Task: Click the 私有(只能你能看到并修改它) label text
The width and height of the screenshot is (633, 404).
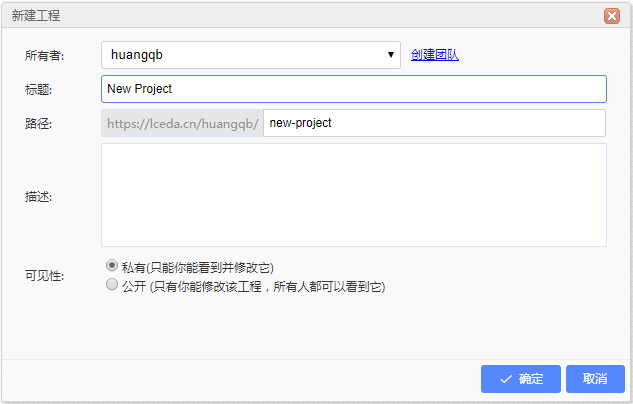Action: [x=198, y=268]
